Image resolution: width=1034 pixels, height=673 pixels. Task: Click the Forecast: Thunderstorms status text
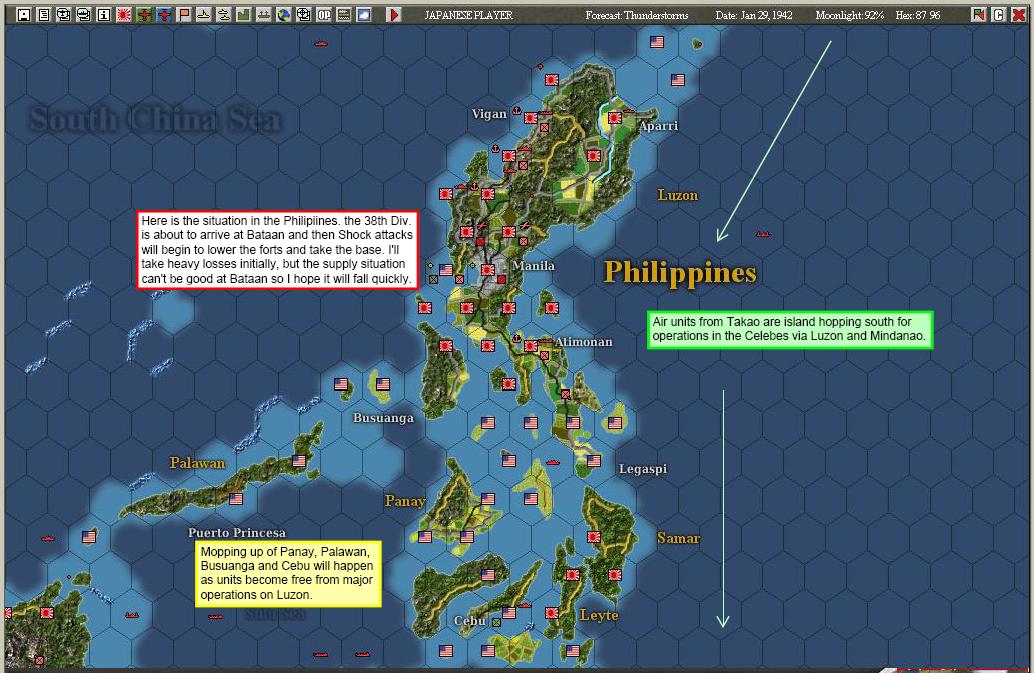[636, 15]
